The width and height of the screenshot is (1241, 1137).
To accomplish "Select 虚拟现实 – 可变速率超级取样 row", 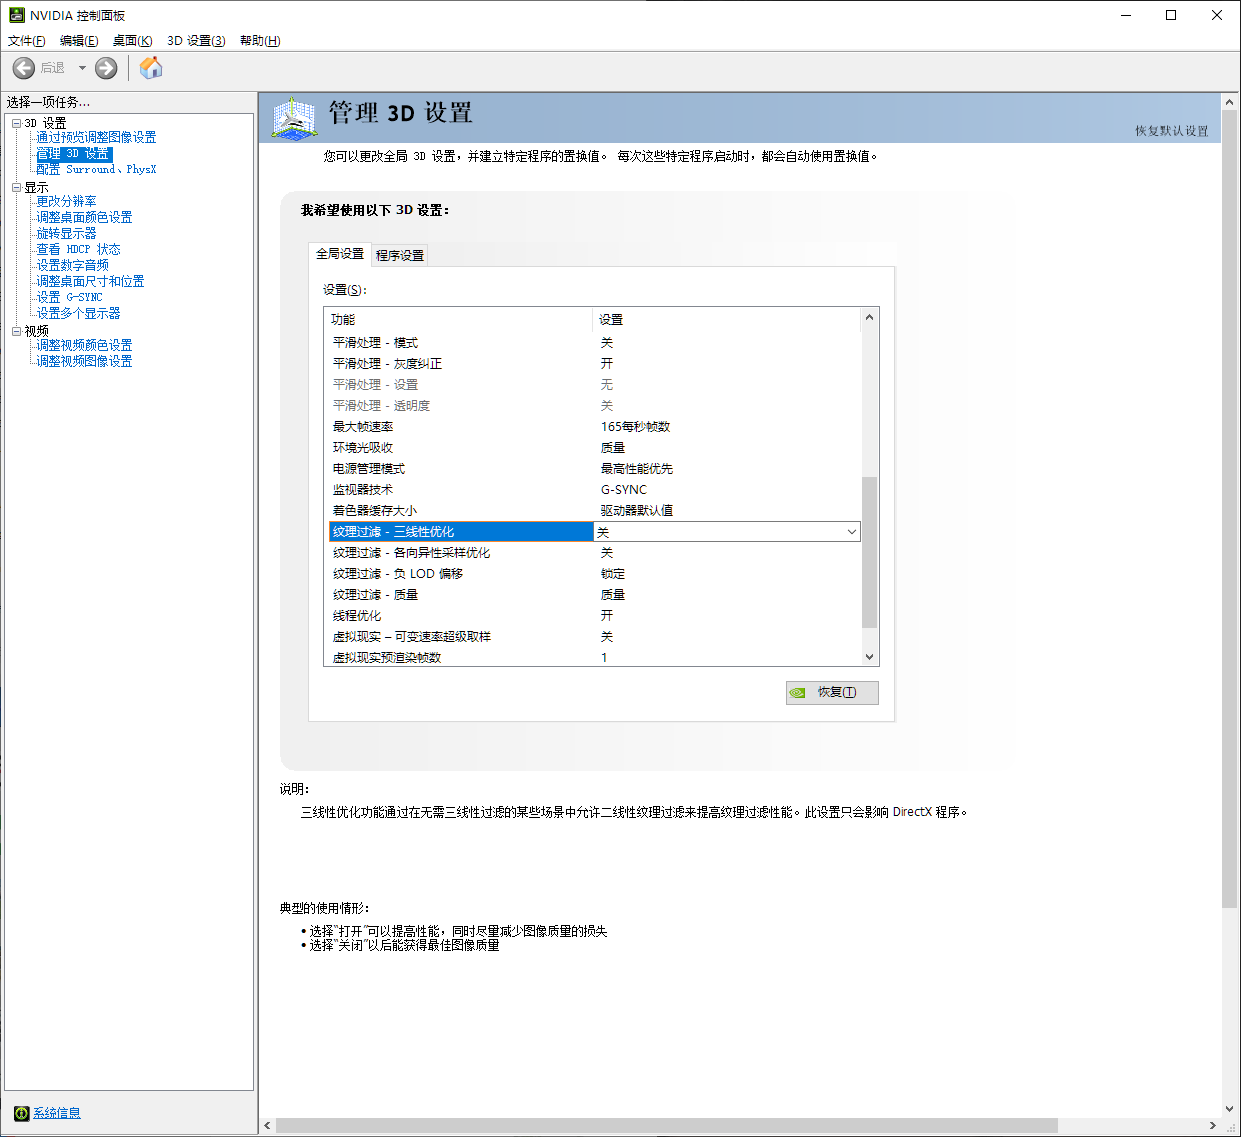I will (594, 637).
